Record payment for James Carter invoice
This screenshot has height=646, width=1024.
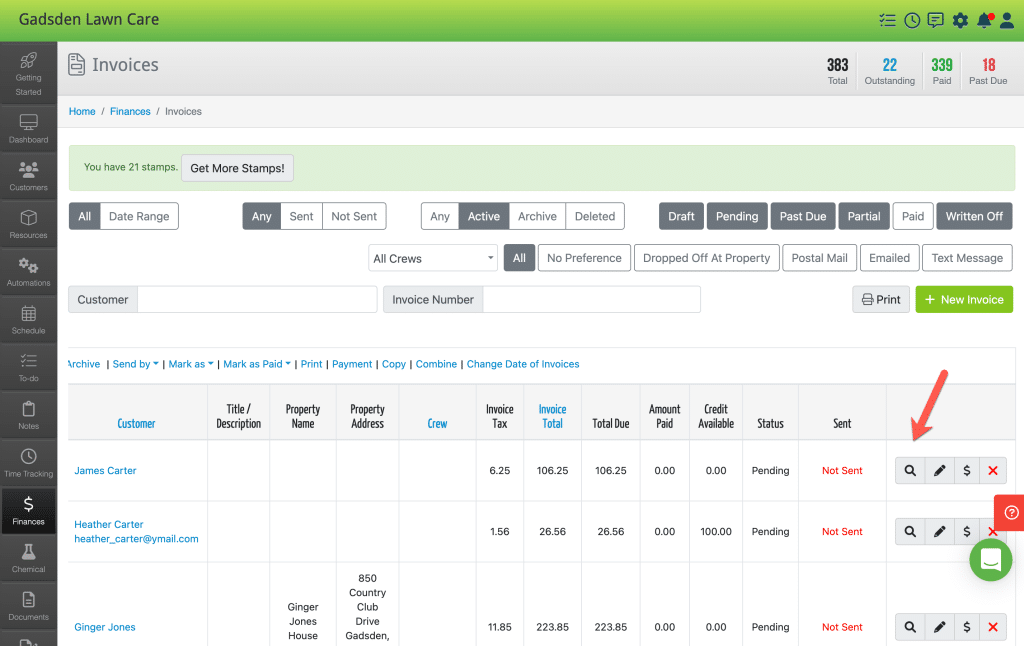[967, 470]
